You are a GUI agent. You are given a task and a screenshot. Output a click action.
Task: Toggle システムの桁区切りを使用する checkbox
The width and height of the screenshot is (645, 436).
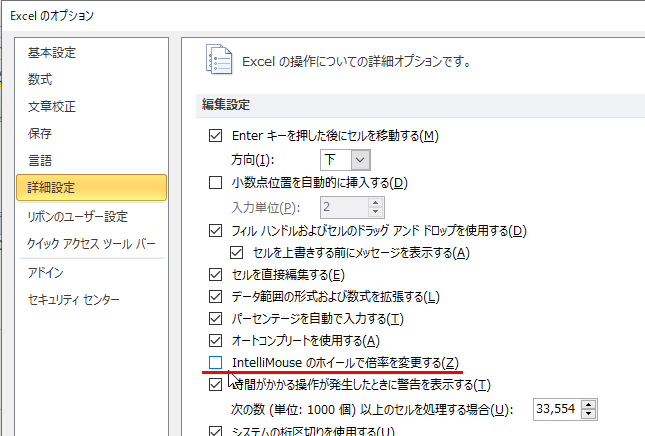[216, 431]
